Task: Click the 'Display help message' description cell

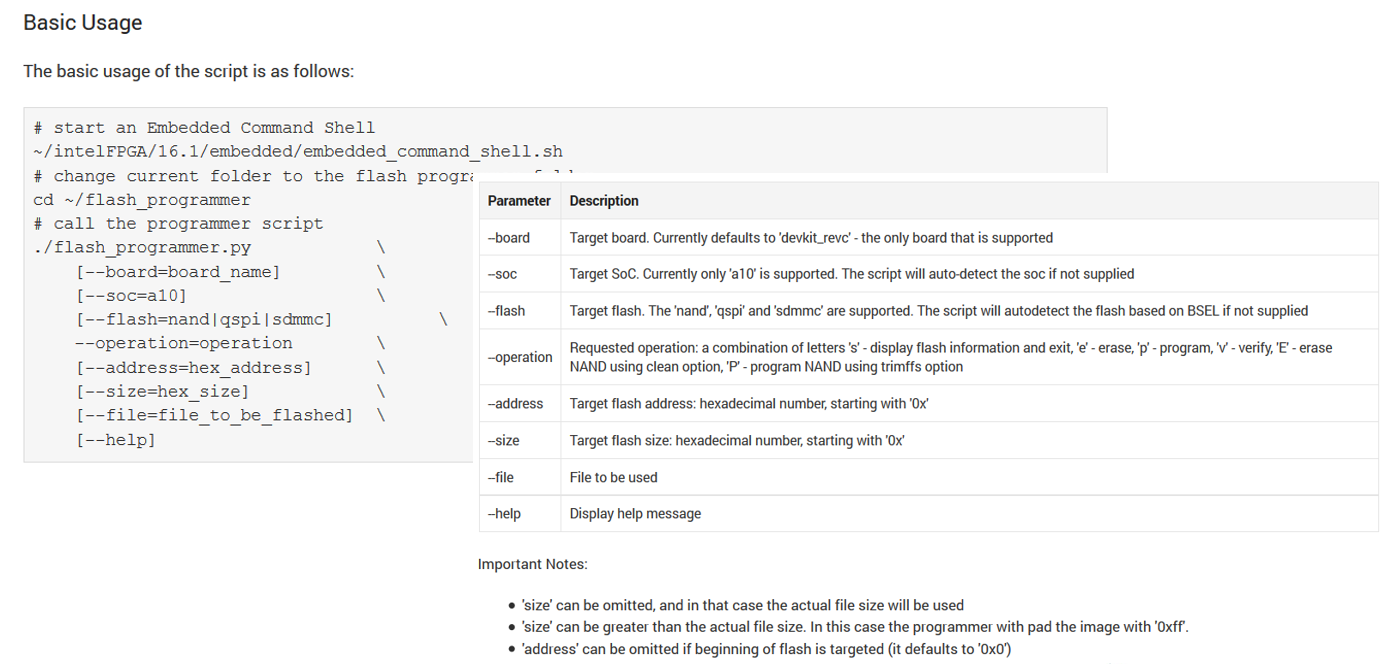Action: (635, 514)
